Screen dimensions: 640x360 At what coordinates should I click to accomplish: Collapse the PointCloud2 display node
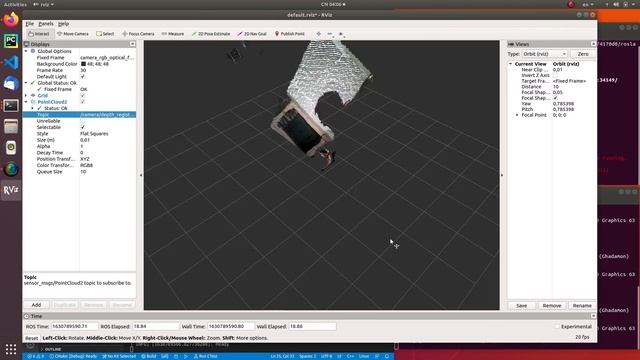pos(26,102)
